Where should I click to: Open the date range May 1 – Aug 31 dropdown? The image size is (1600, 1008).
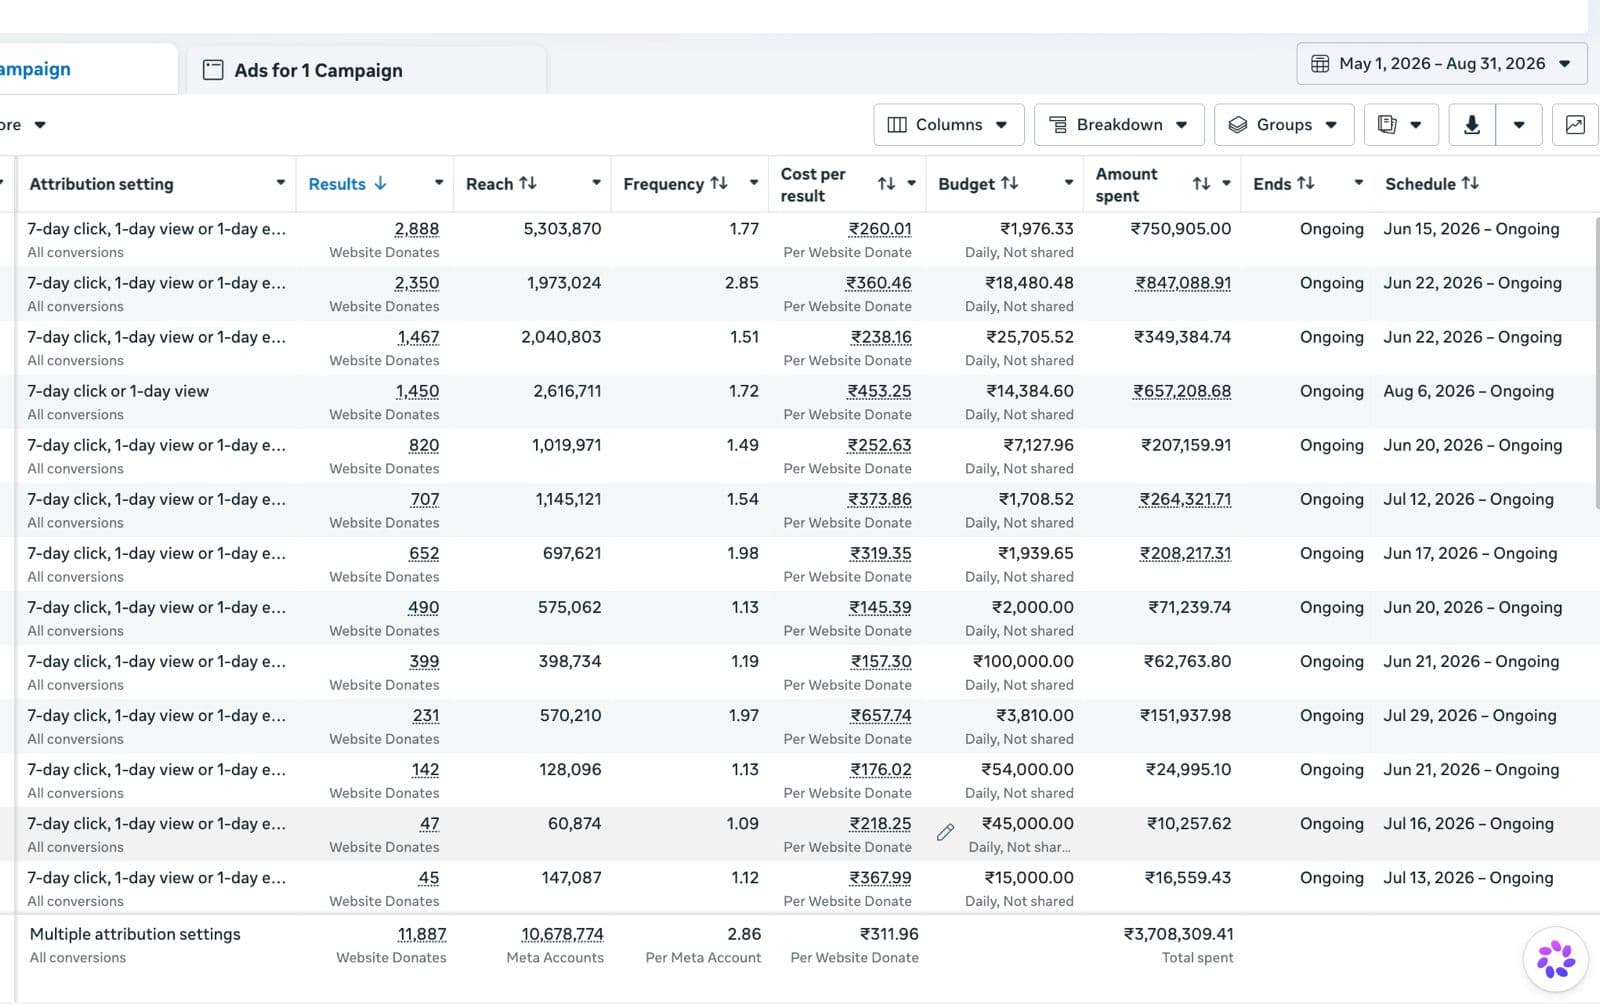pos(1442,64)
